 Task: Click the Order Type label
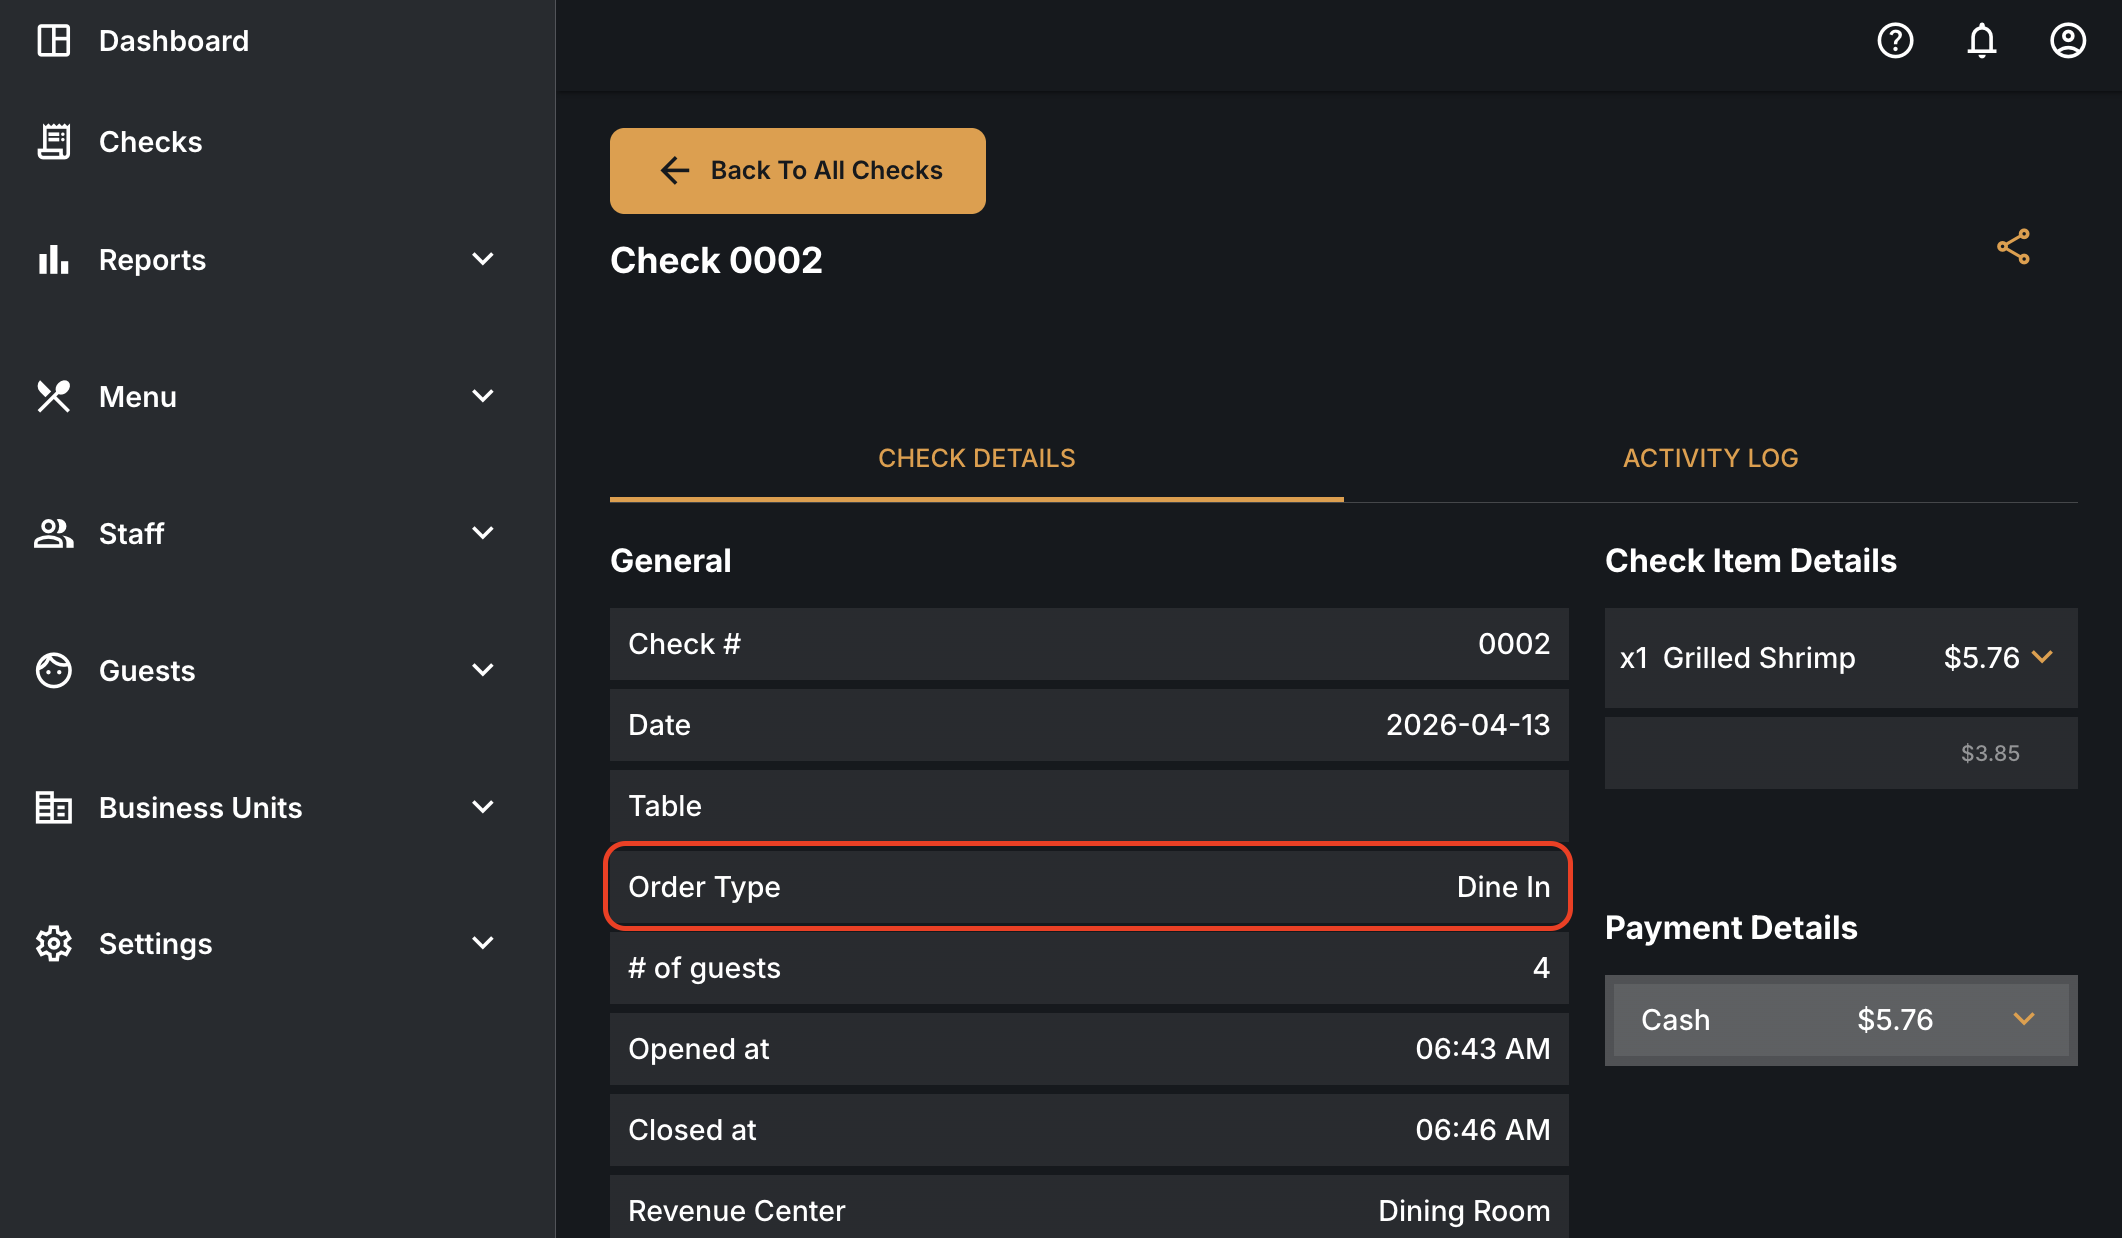pos(704,887)
